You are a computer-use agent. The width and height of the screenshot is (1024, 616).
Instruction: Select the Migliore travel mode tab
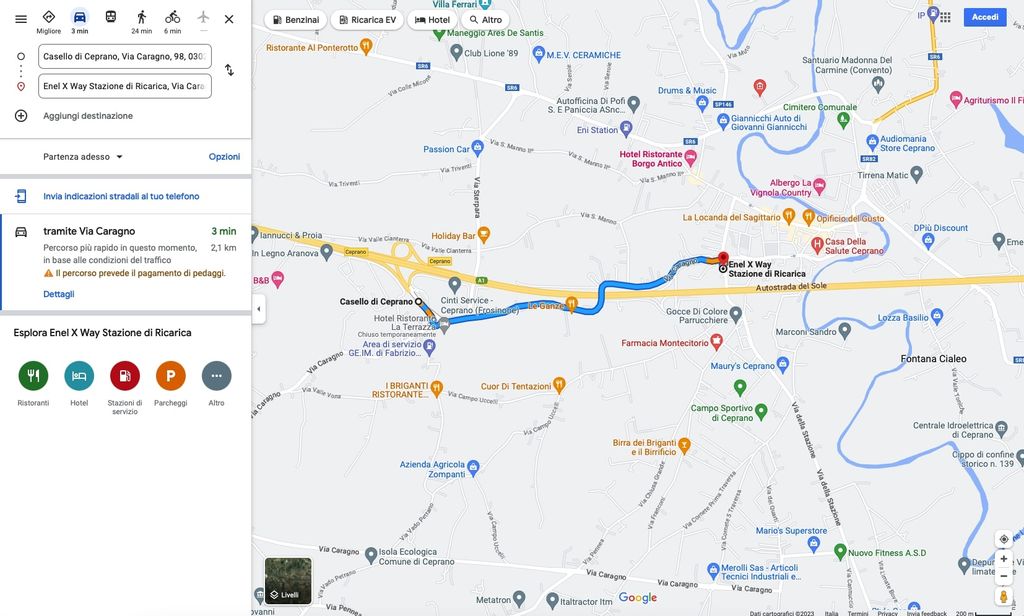coord(48,21)
